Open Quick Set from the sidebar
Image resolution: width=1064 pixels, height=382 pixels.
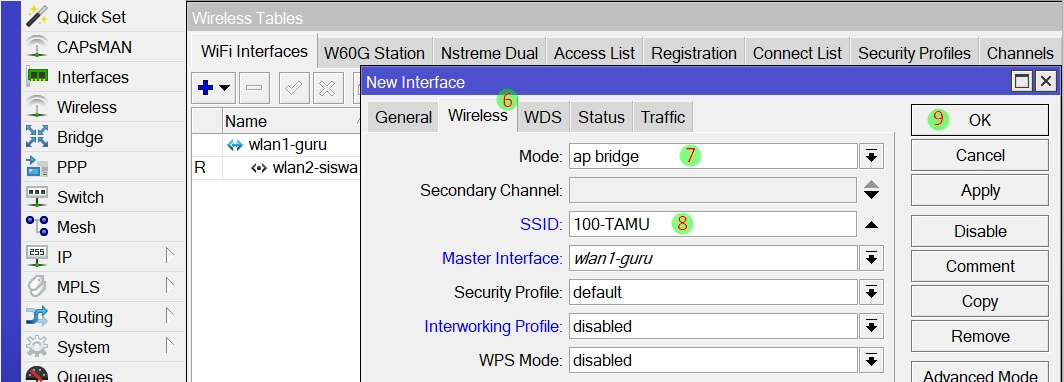[104, 17]
